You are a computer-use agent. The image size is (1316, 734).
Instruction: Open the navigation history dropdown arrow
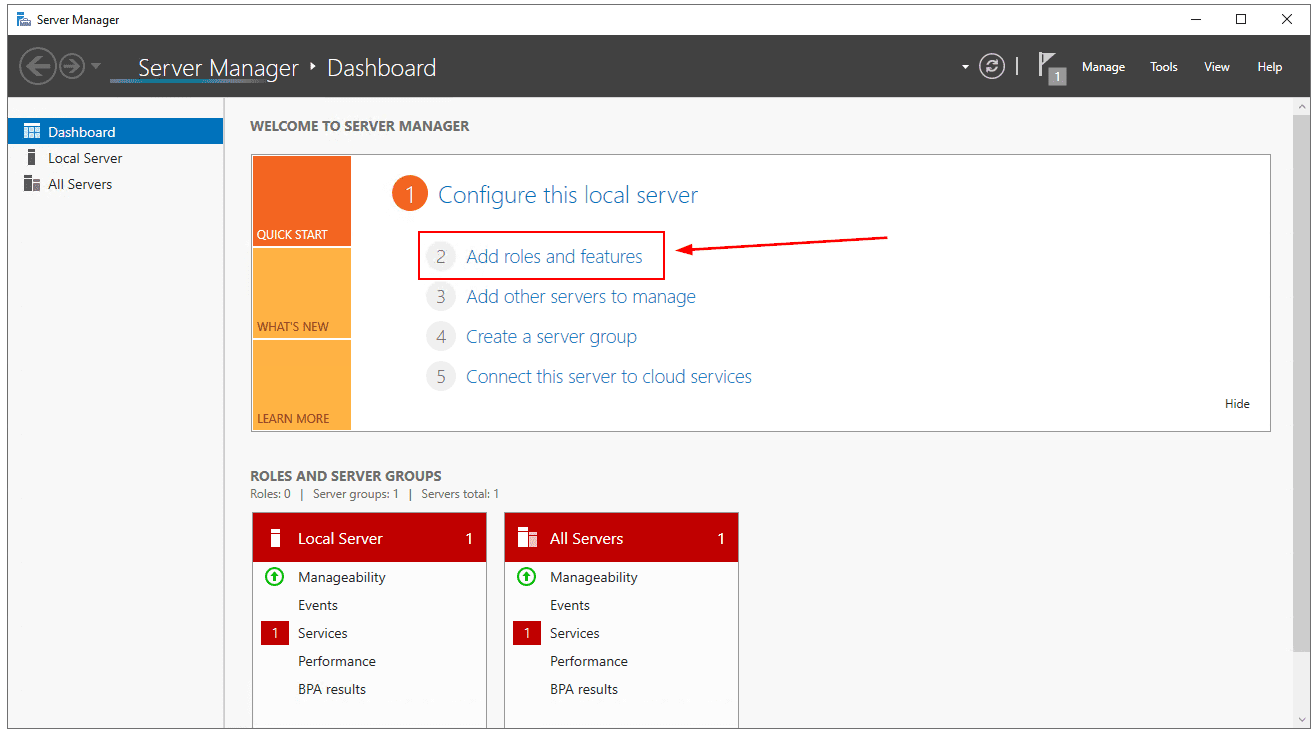tap(96, 66)
